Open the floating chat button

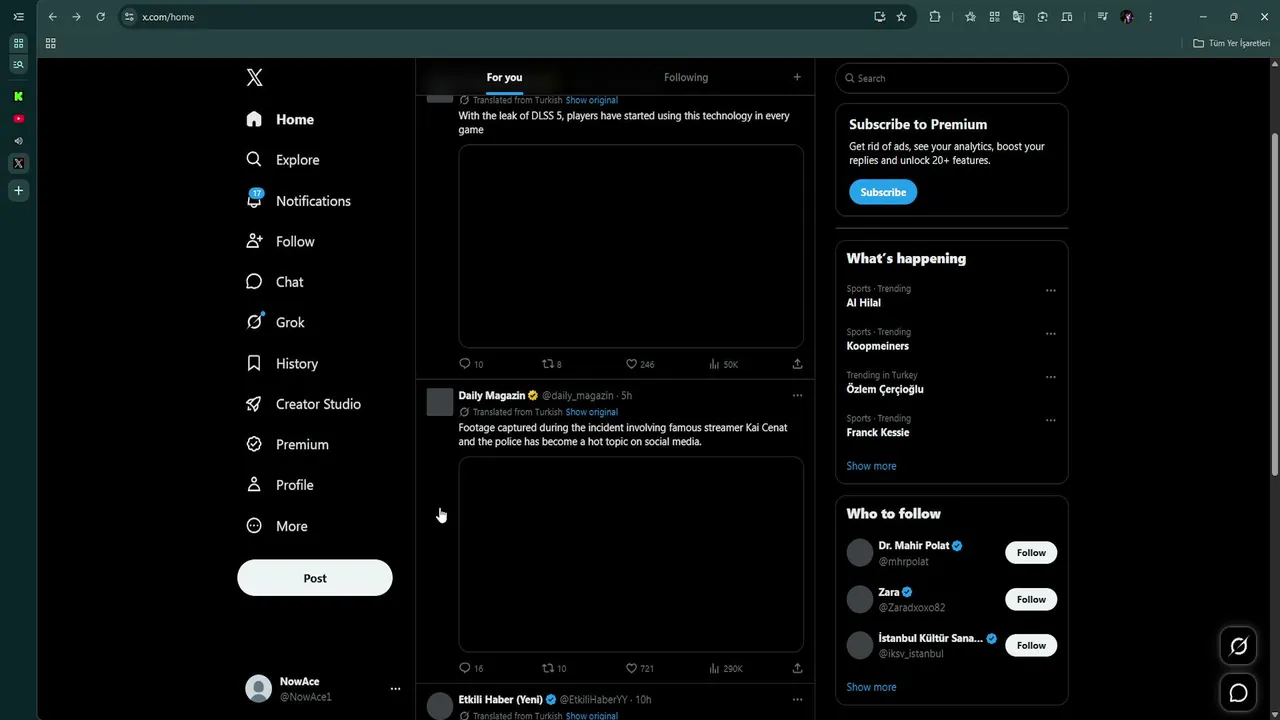pos(1239,693)
